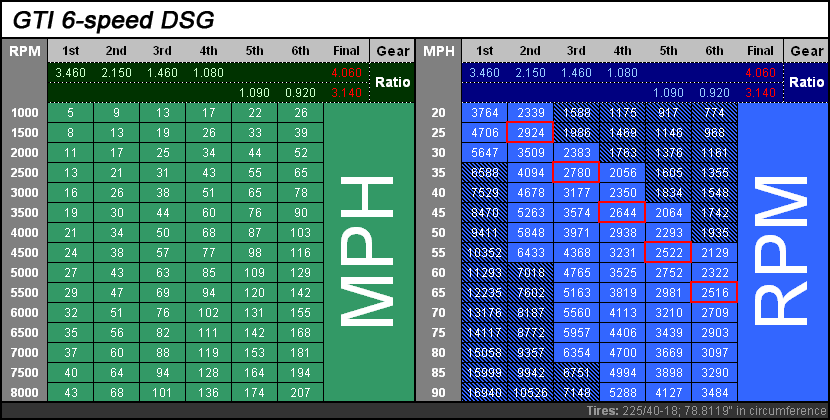Click the "3rd" header in the blue table

576,51
